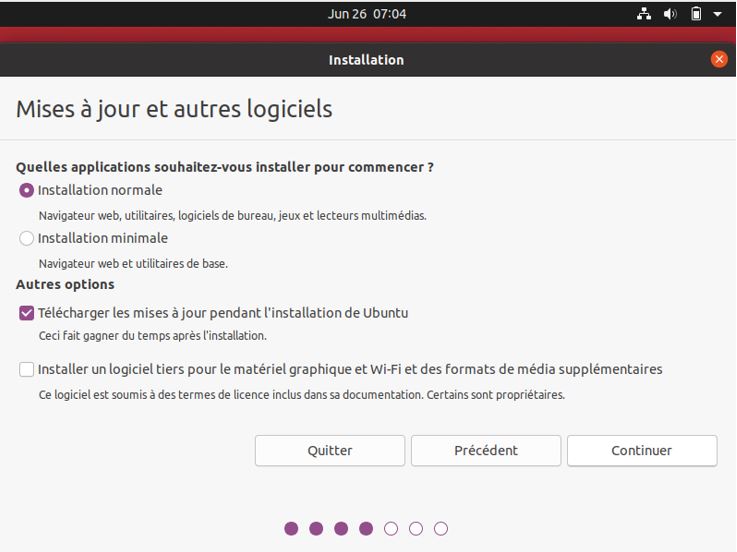Screen dimensions: 737x552
Task: Expand the system menu arrow in top bar
Action: pos(717,15)
